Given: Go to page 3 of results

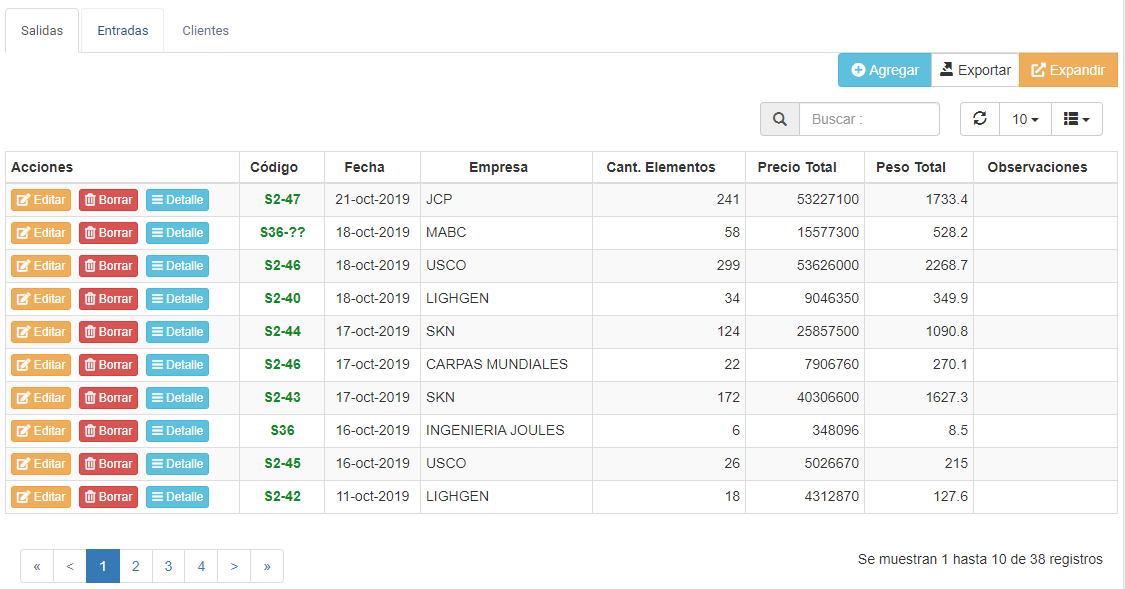Looking at the screenshot, I should click(x=168, y=566).
